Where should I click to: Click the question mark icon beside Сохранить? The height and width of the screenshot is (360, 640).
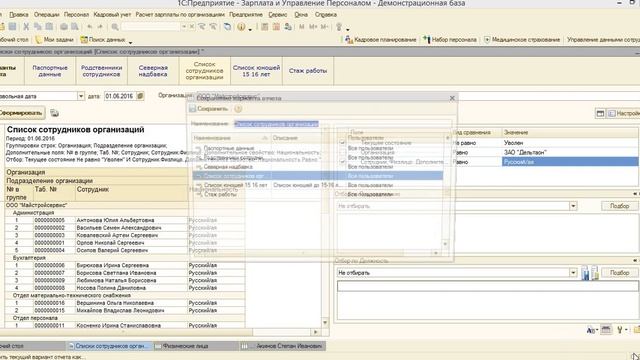point(238,109)
